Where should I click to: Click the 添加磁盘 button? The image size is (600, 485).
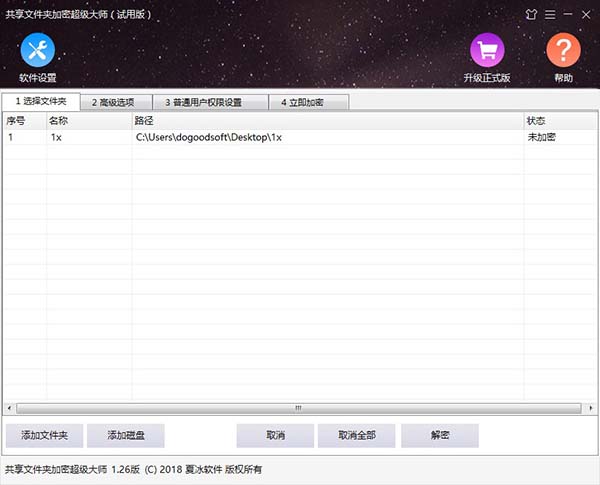(x=125, y=435)
